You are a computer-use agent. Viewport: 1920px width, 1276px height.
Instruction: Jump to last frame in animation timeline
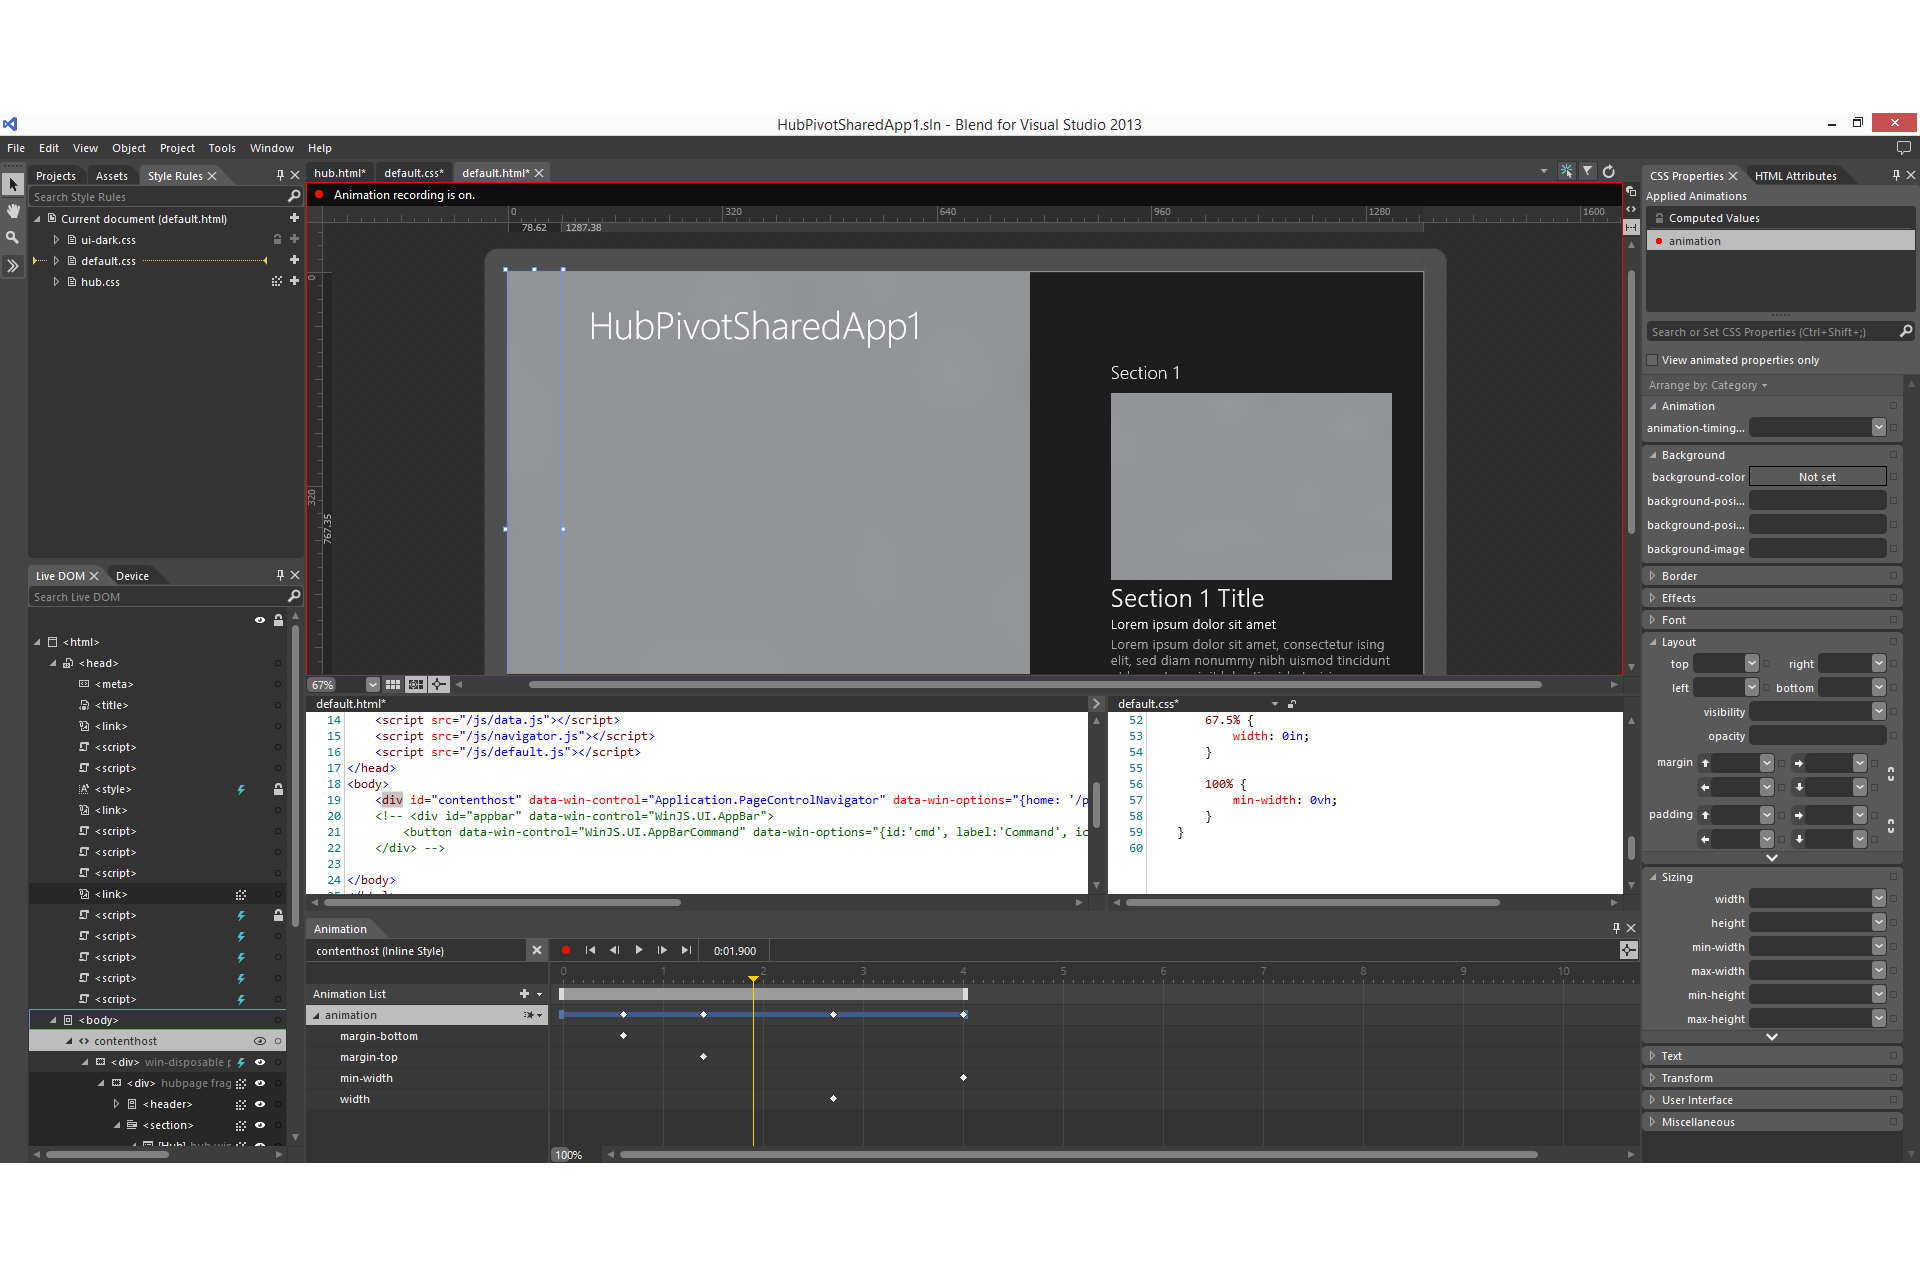pyautogui.click(x=686, y=950)
